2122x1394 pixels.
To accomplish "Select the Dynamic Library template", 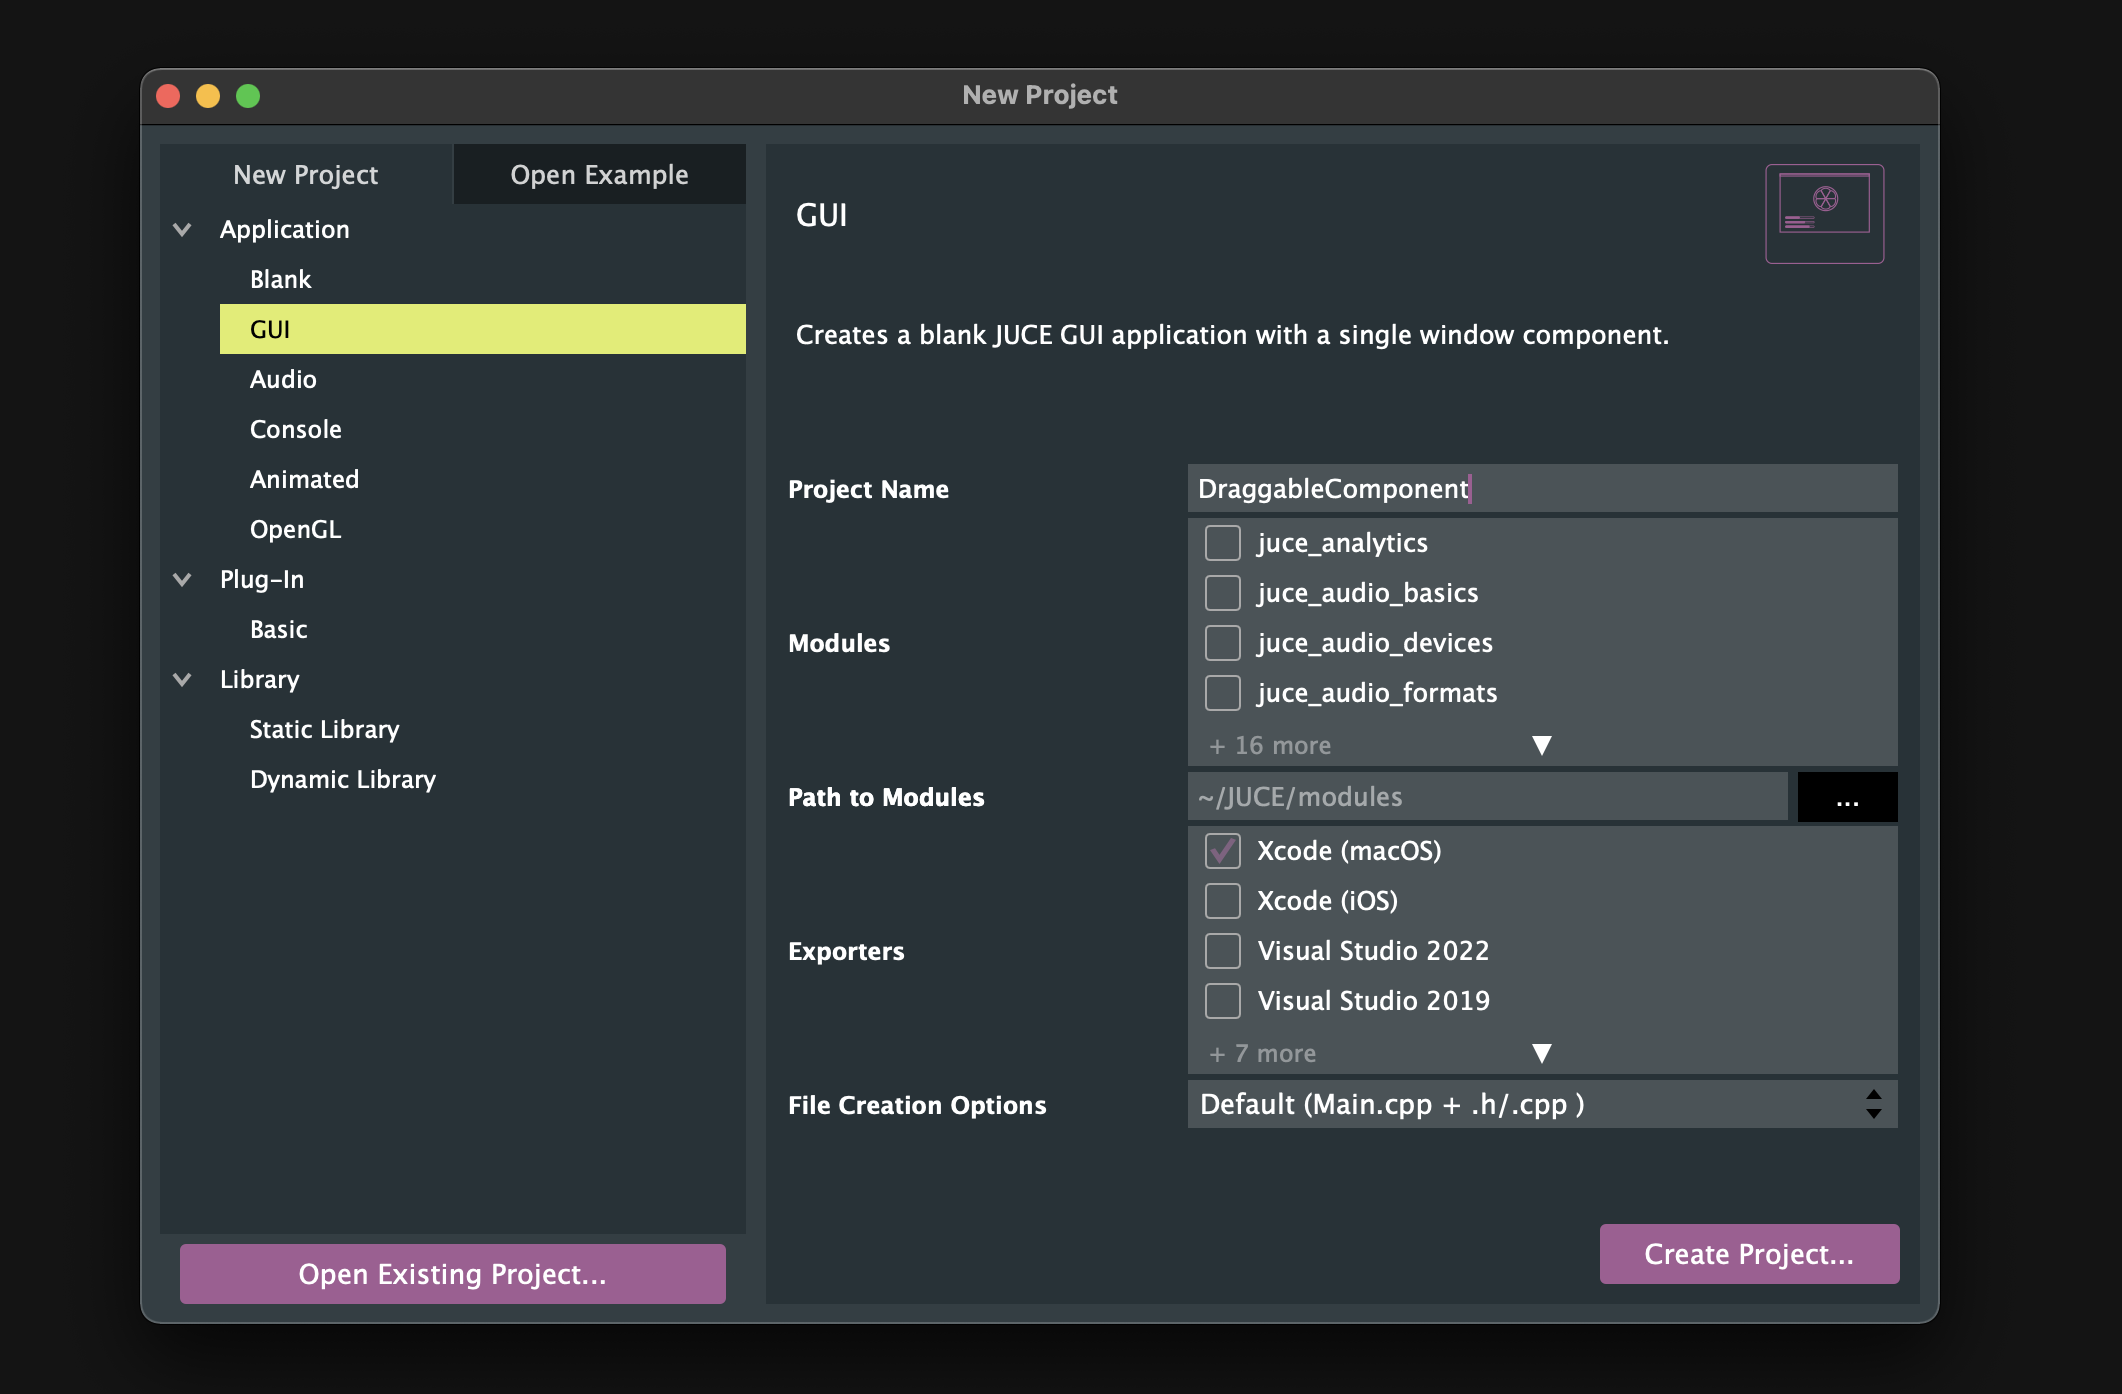I will (483, 780).
